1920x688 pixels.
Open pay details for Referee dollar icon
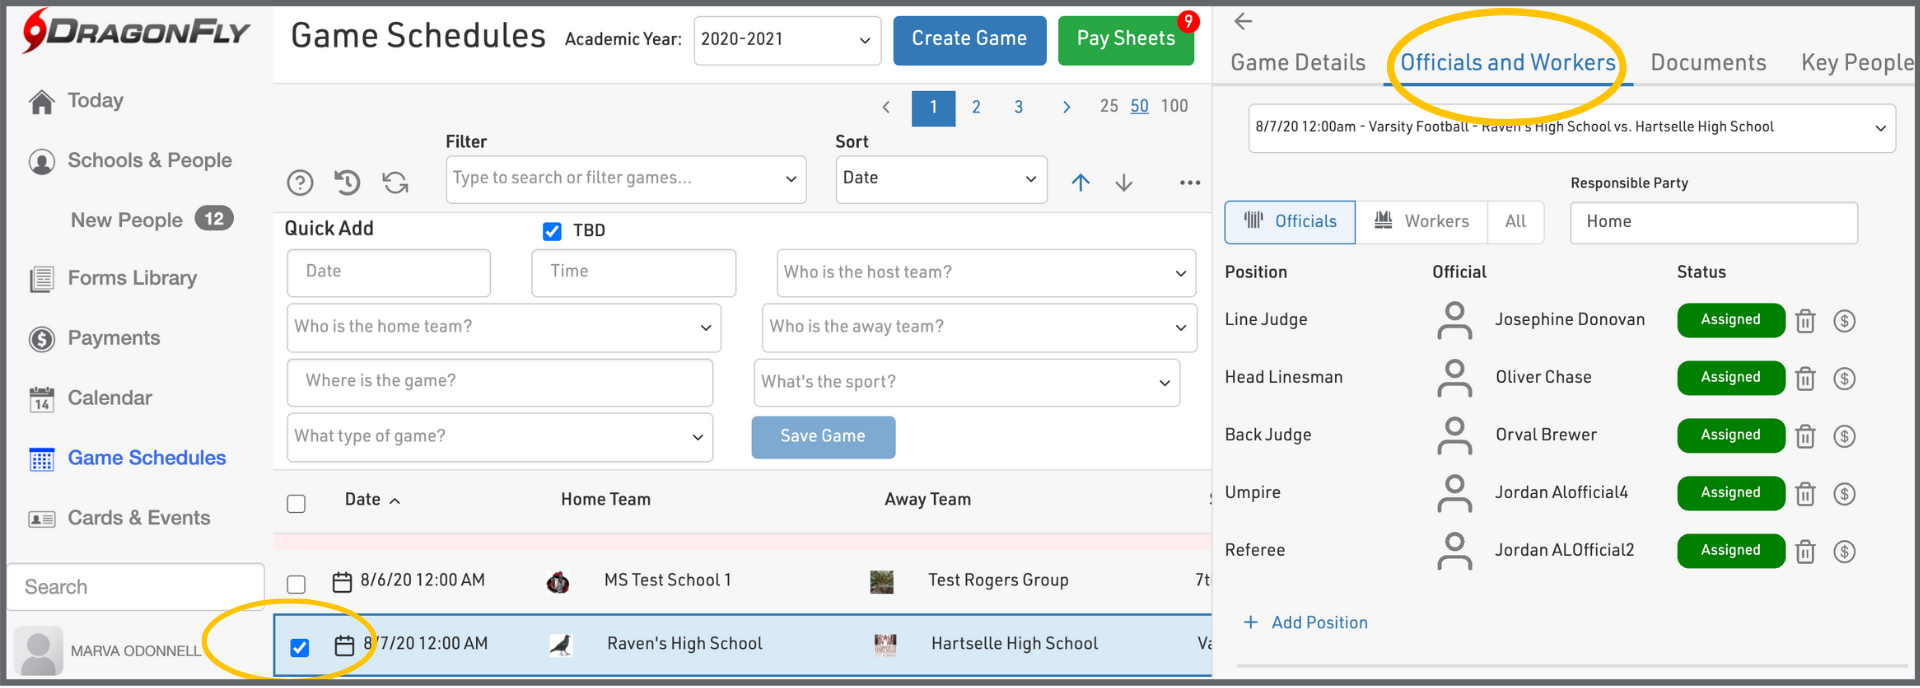coord(1844,552)
